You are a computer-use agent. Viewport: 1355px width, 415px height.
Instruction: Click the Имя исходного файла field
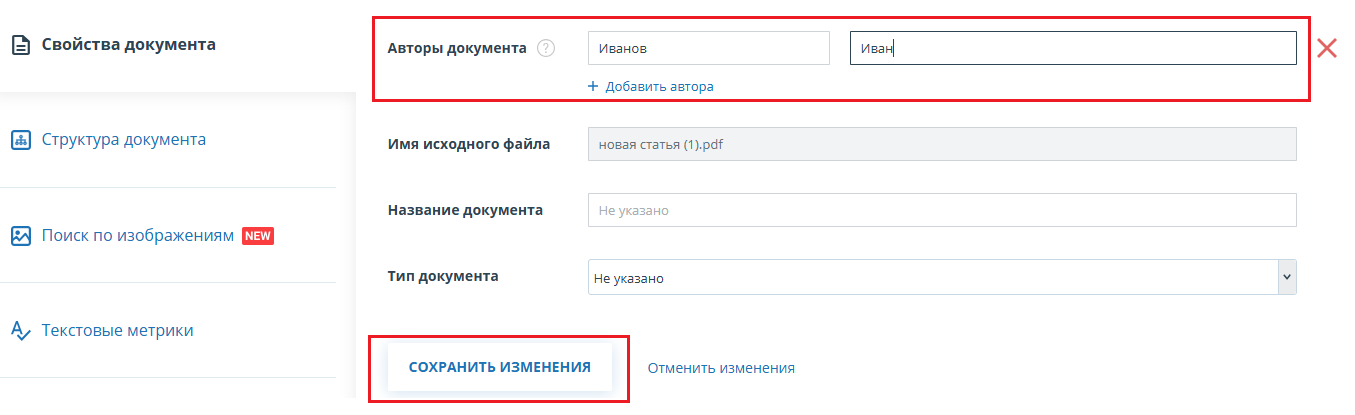point(941,144)
